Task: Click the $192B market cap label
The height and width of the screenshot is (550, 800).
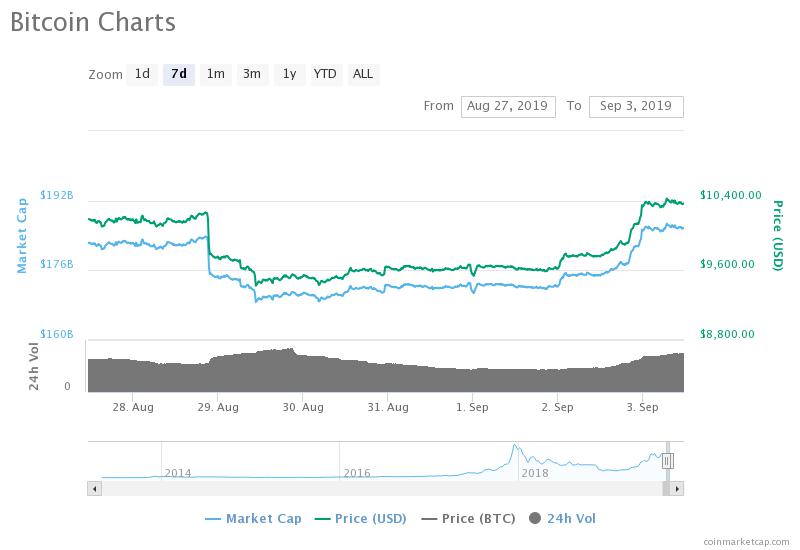Action: point(57,195)
